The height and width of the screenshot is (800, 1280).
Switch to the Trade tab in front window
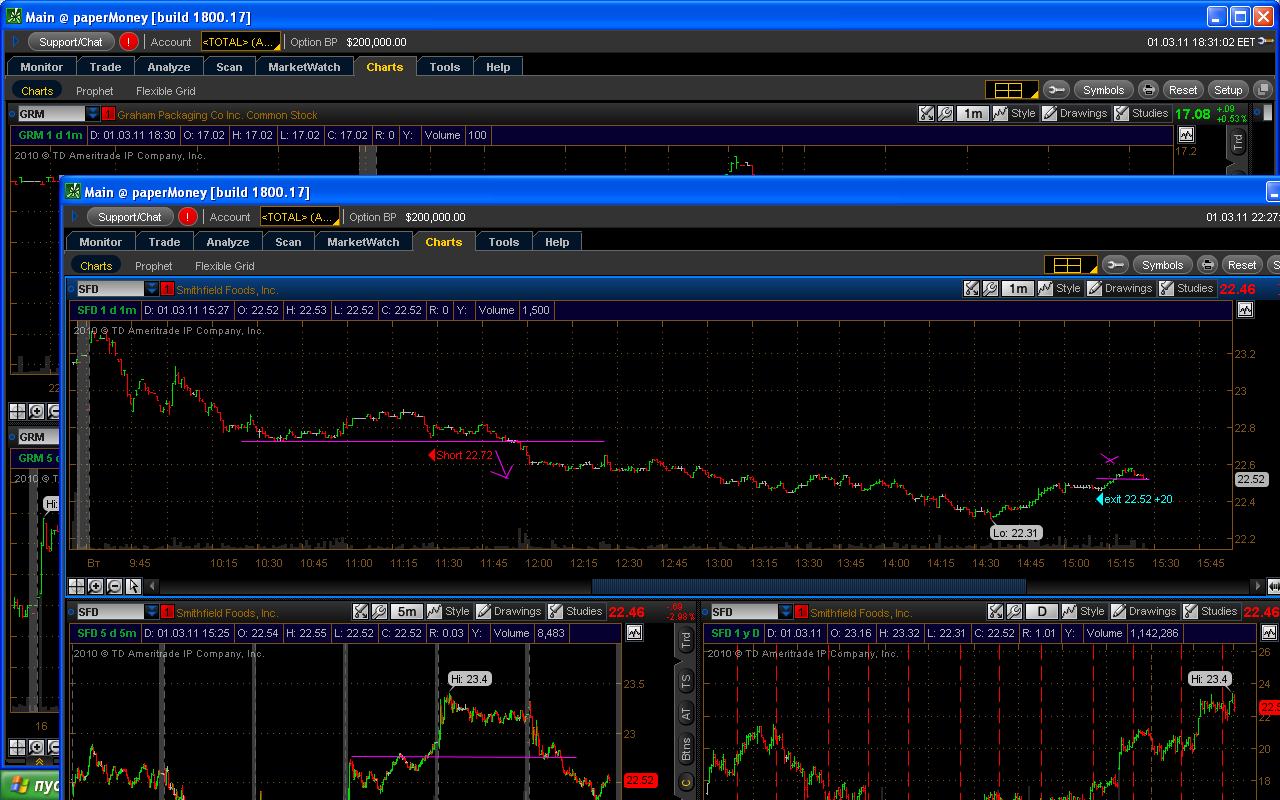[x=164, y=242]
